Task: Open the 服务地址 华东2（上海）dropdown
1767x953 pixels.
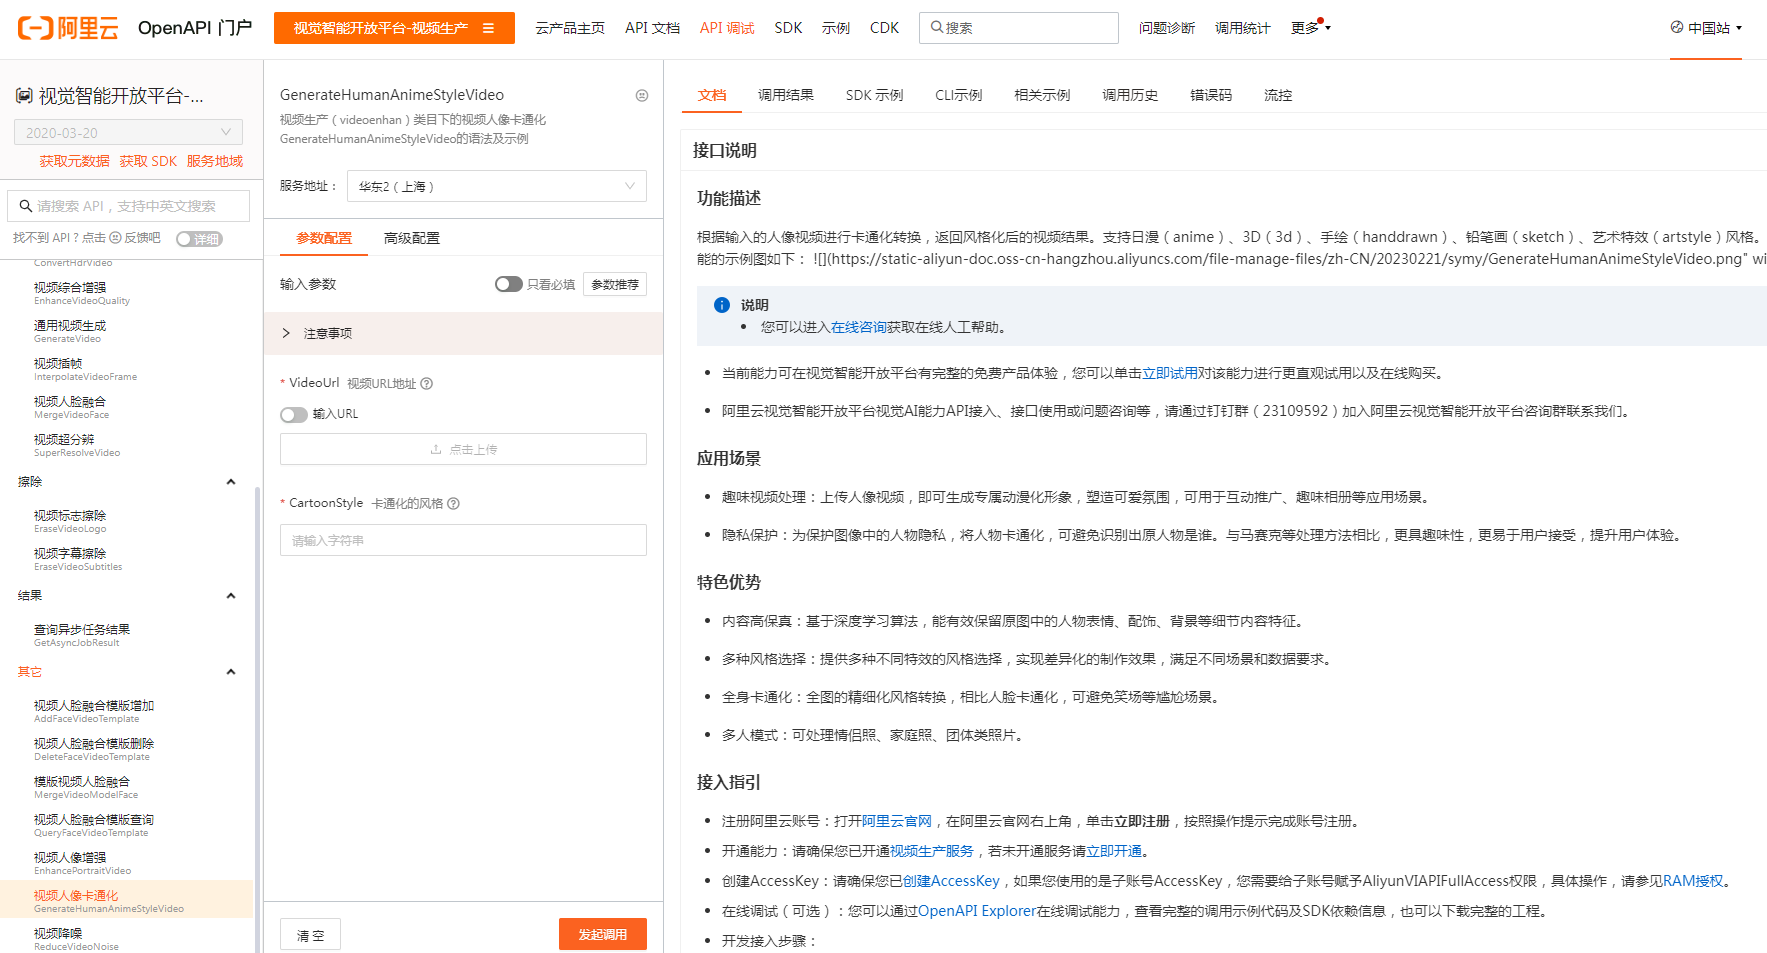Action: tap(497, 186)
